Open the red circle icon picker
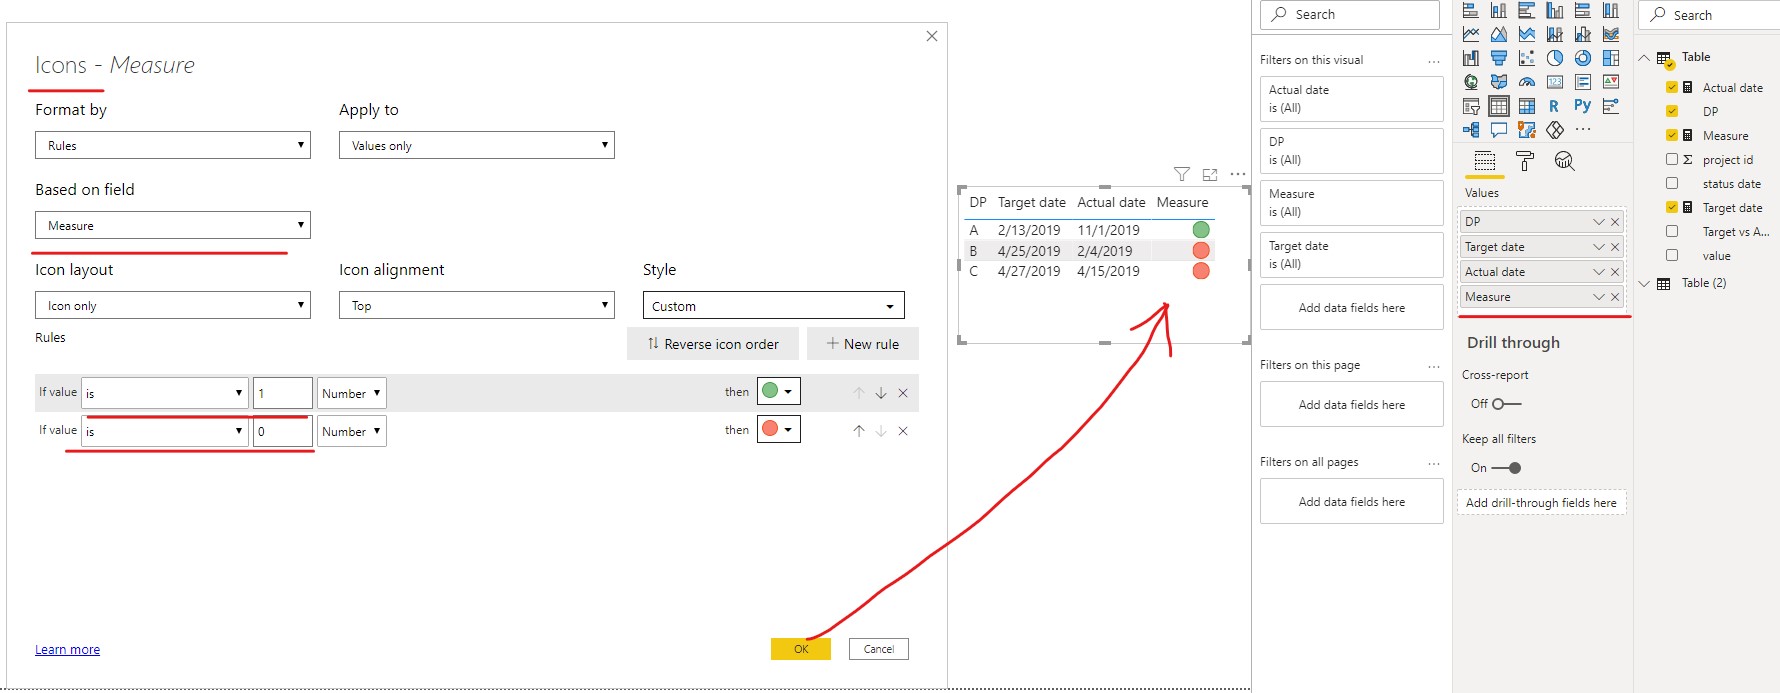1780x693 pixels. 779,429
